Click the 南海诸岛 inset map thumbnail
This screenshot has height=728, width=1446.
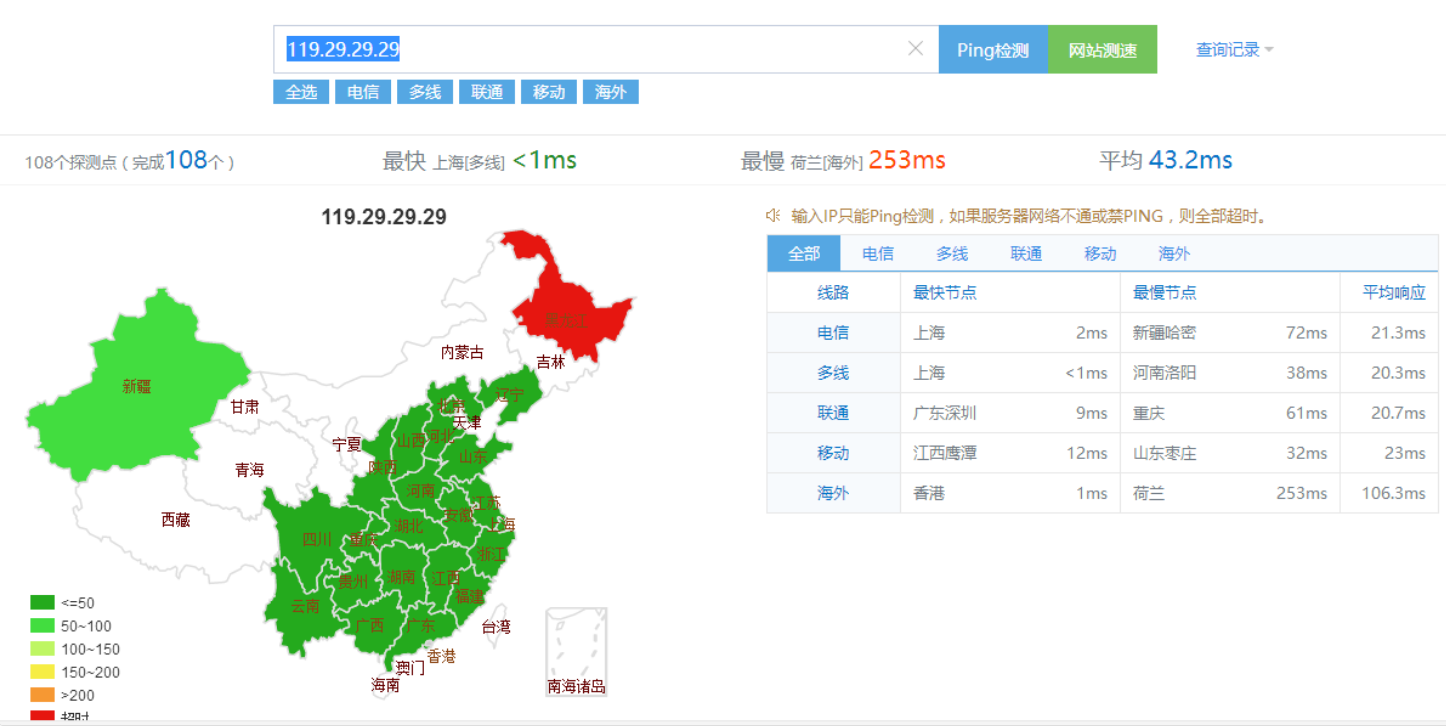[576, 651]
